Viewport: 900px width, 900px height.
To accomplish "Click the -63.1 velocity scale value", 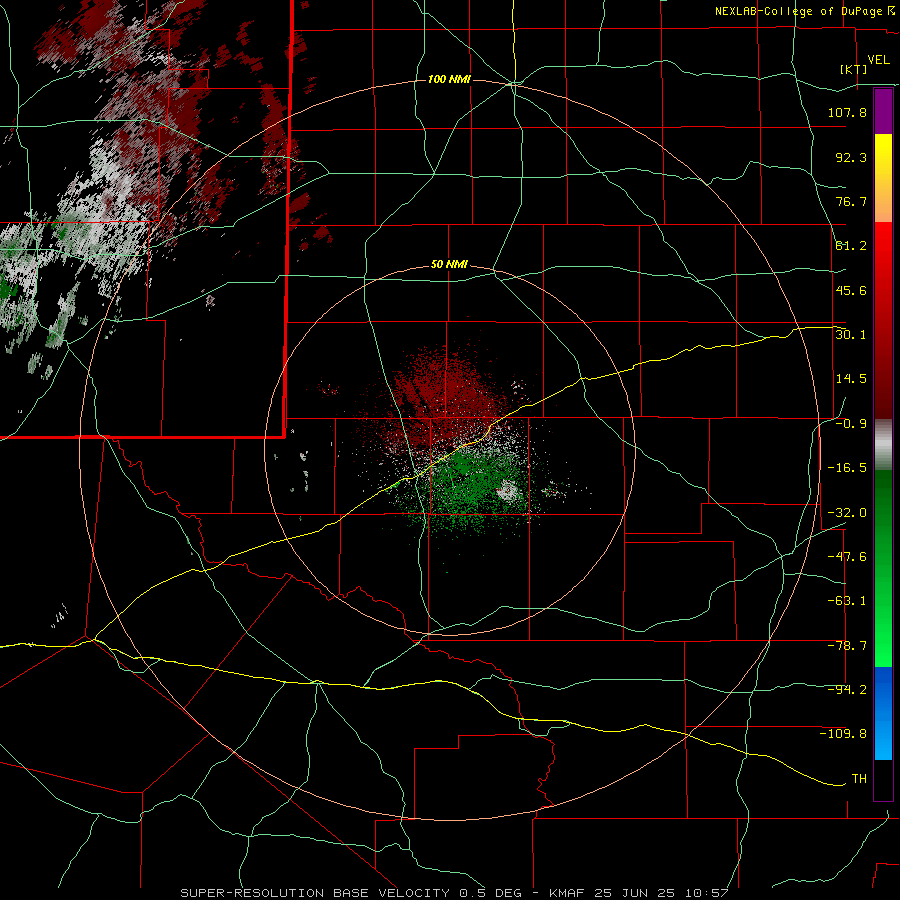I will [x=847, y=601].
